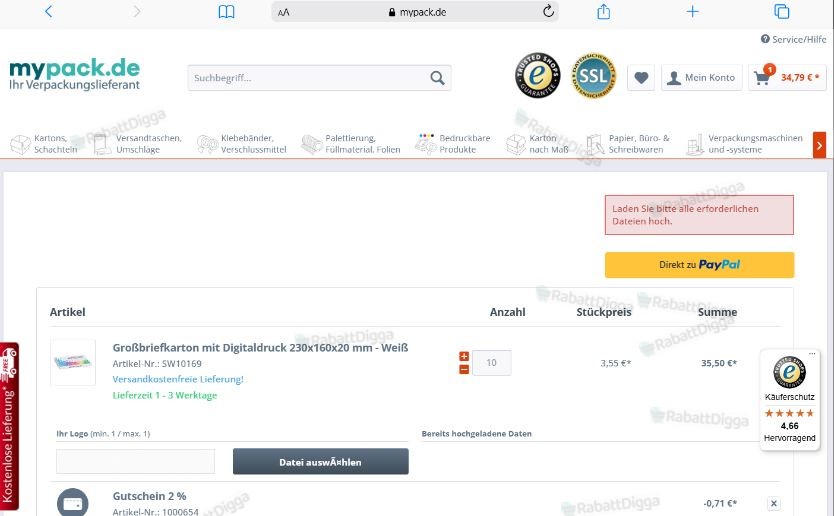Image resolution: width=834 pixels, height=516 pixels.
Task: Open the Käuferschutz widget three-dot menu
Action: (812, 354)
